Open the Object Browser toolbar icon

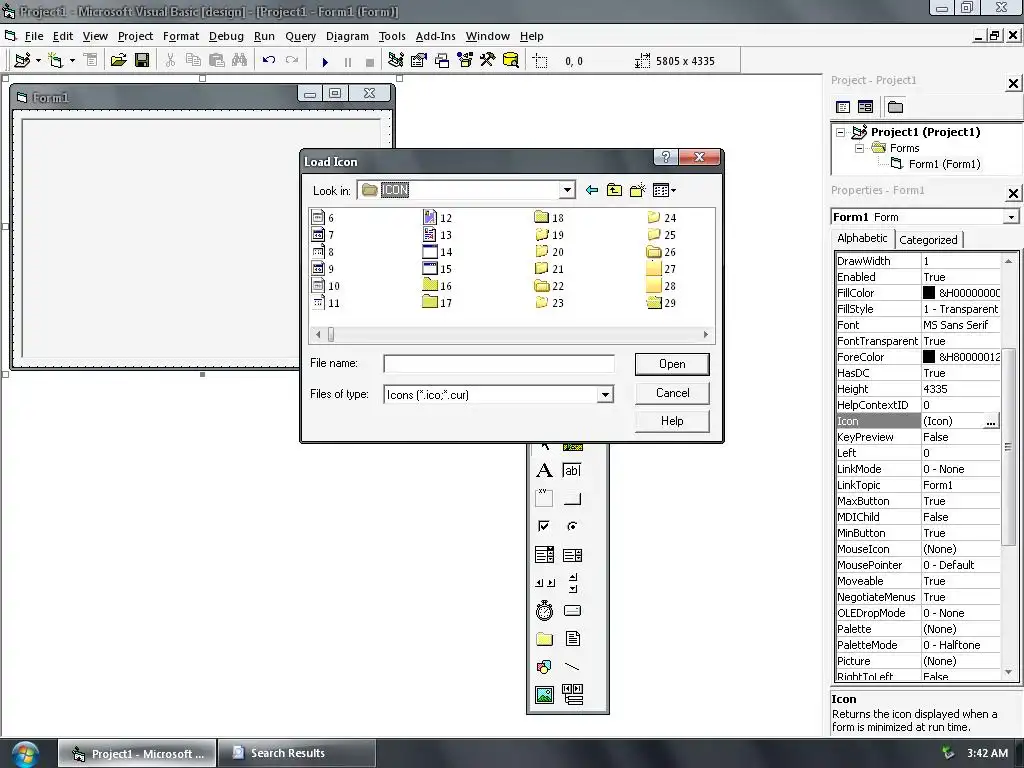point(465,61)
